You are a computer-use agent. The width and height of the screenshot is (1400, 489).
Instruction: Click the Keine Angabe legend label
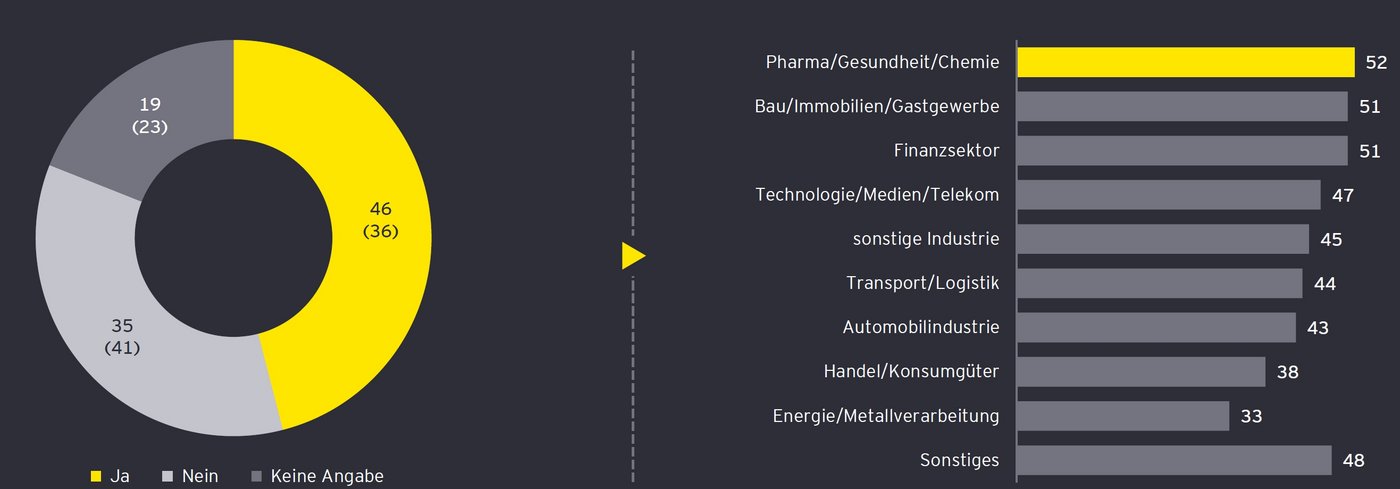327,476
